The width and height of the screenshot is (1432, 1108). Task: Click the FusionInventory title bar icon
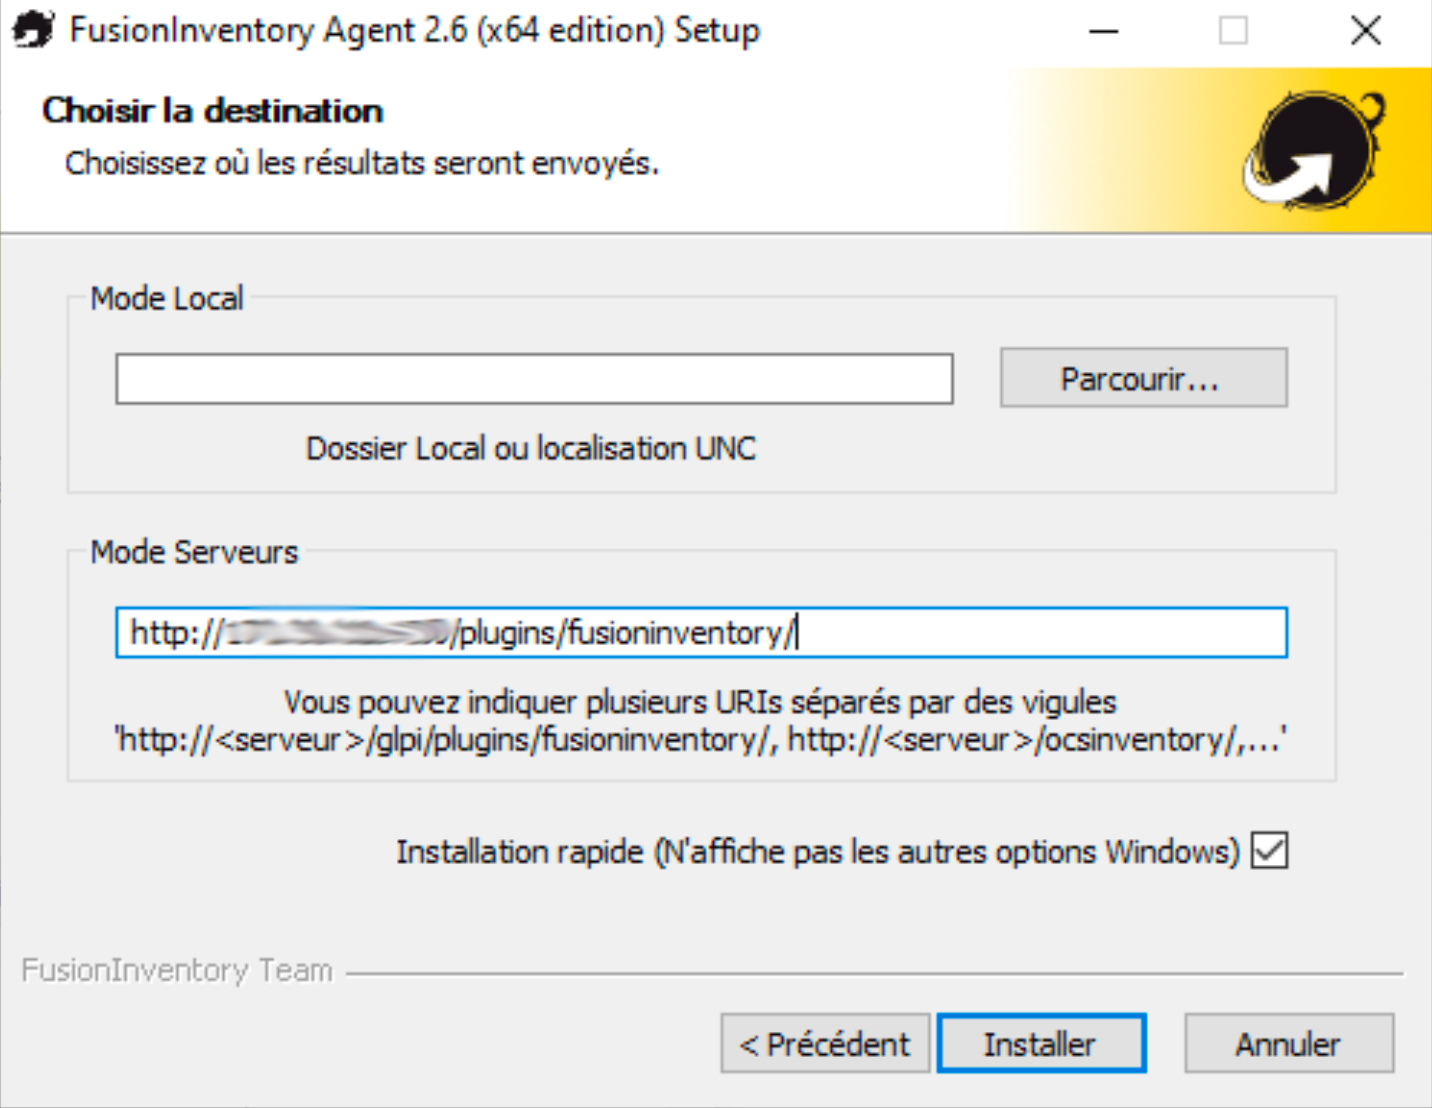click(x=32, y=30)
